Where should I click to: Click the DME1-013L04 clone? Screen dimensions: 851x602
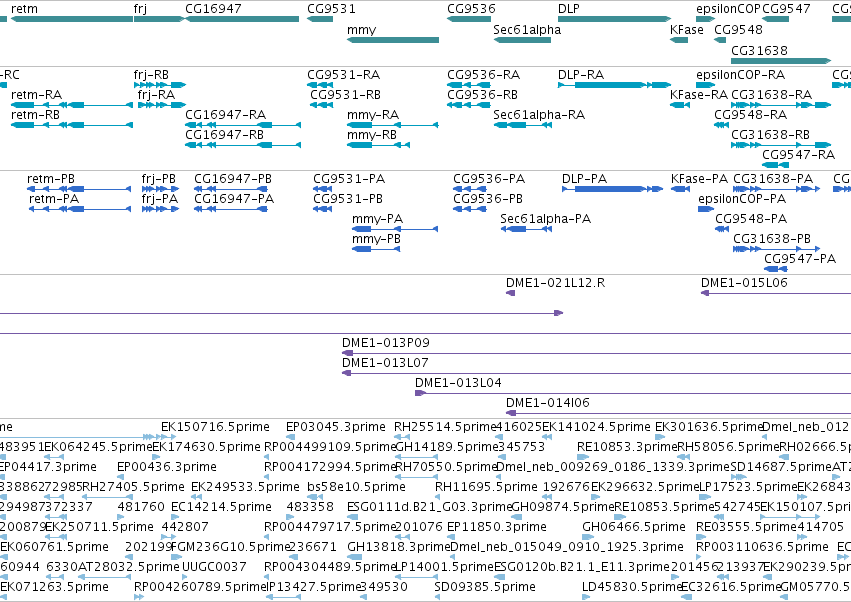tap(633, 394)
